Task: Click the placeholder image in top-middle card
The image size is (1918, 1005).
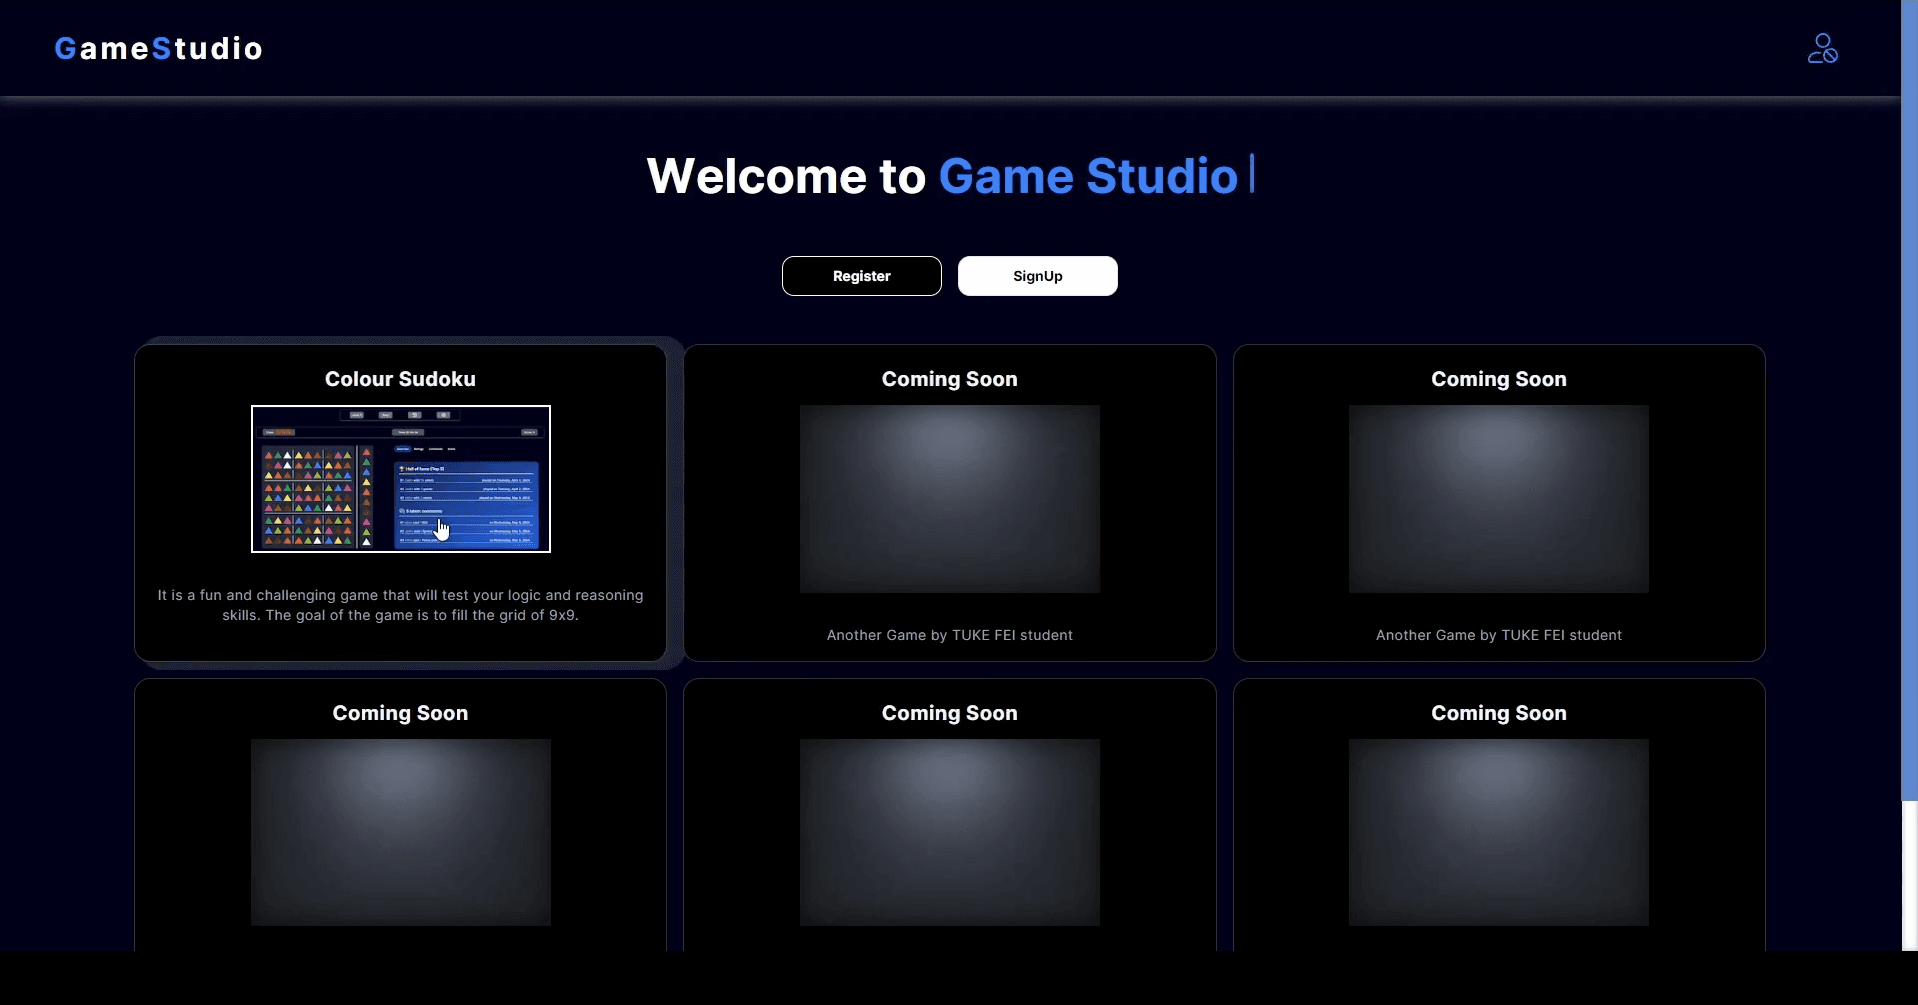Action: (x=949, y=498)
